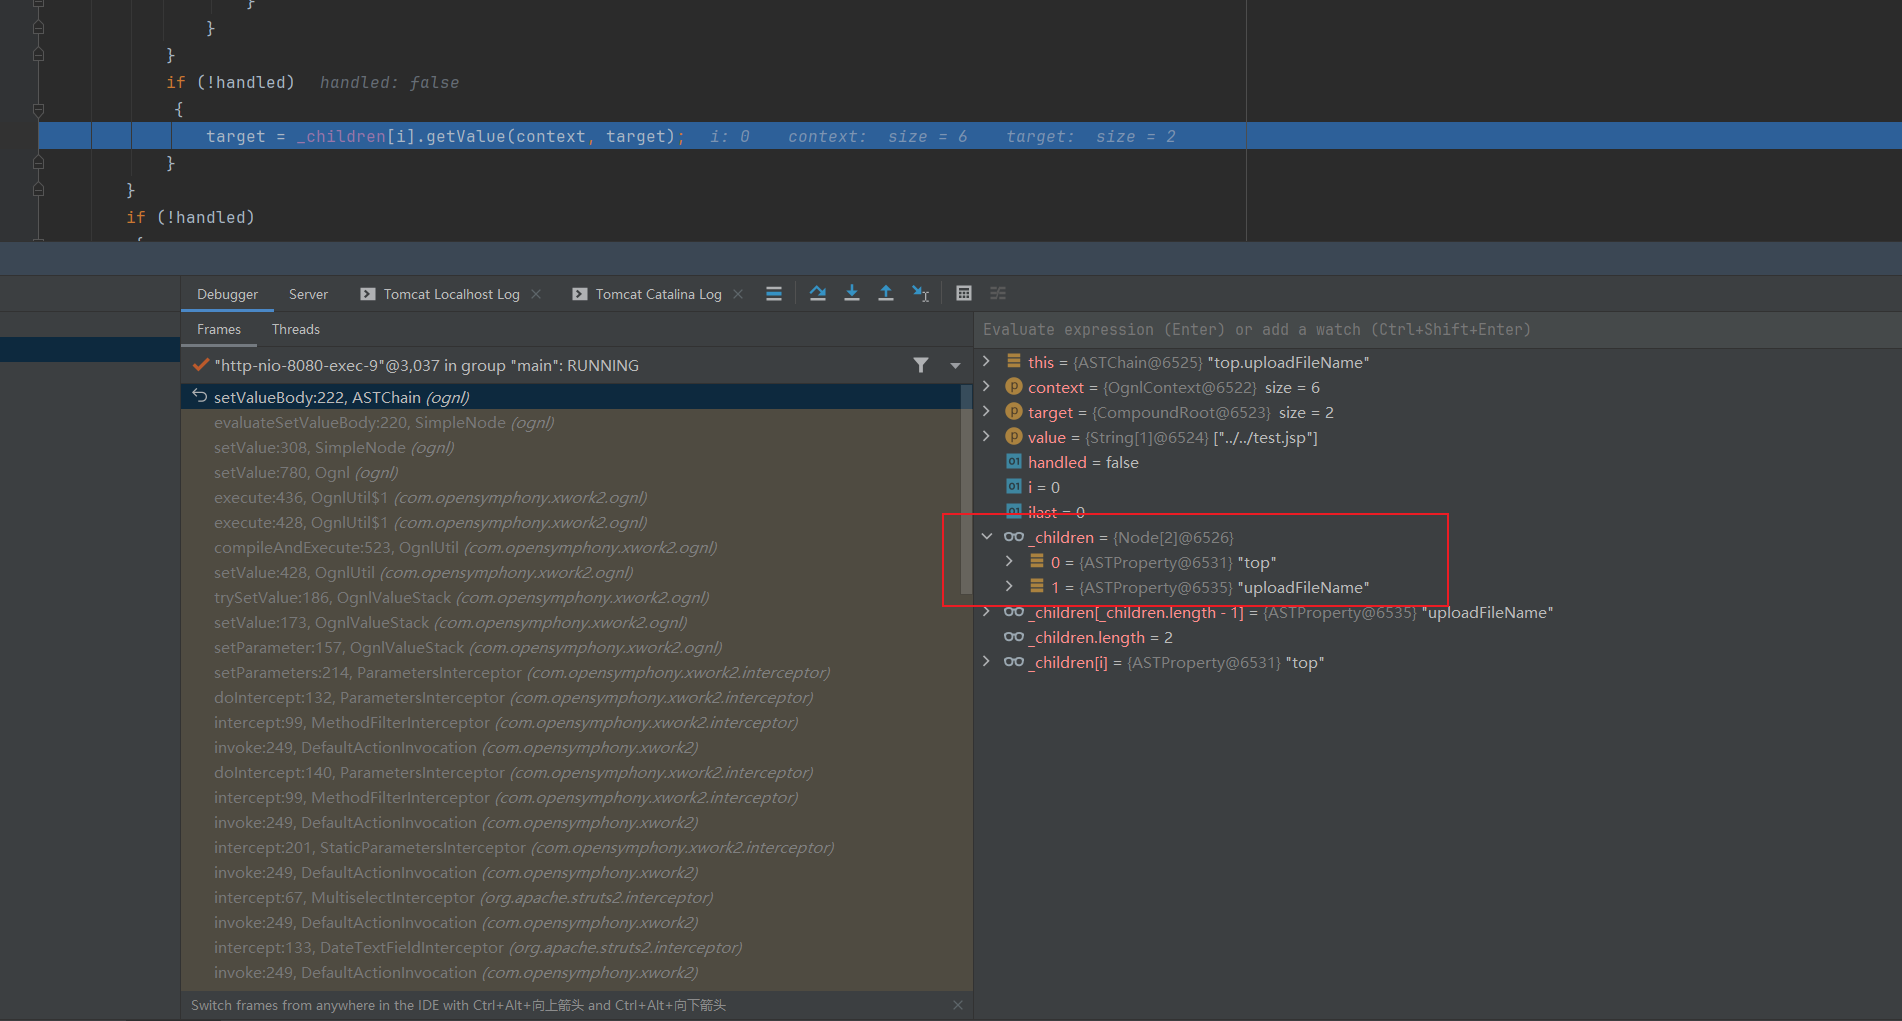Click the Step Over arrow icon
The image size is (1902, 1021).
coord(818,294)
